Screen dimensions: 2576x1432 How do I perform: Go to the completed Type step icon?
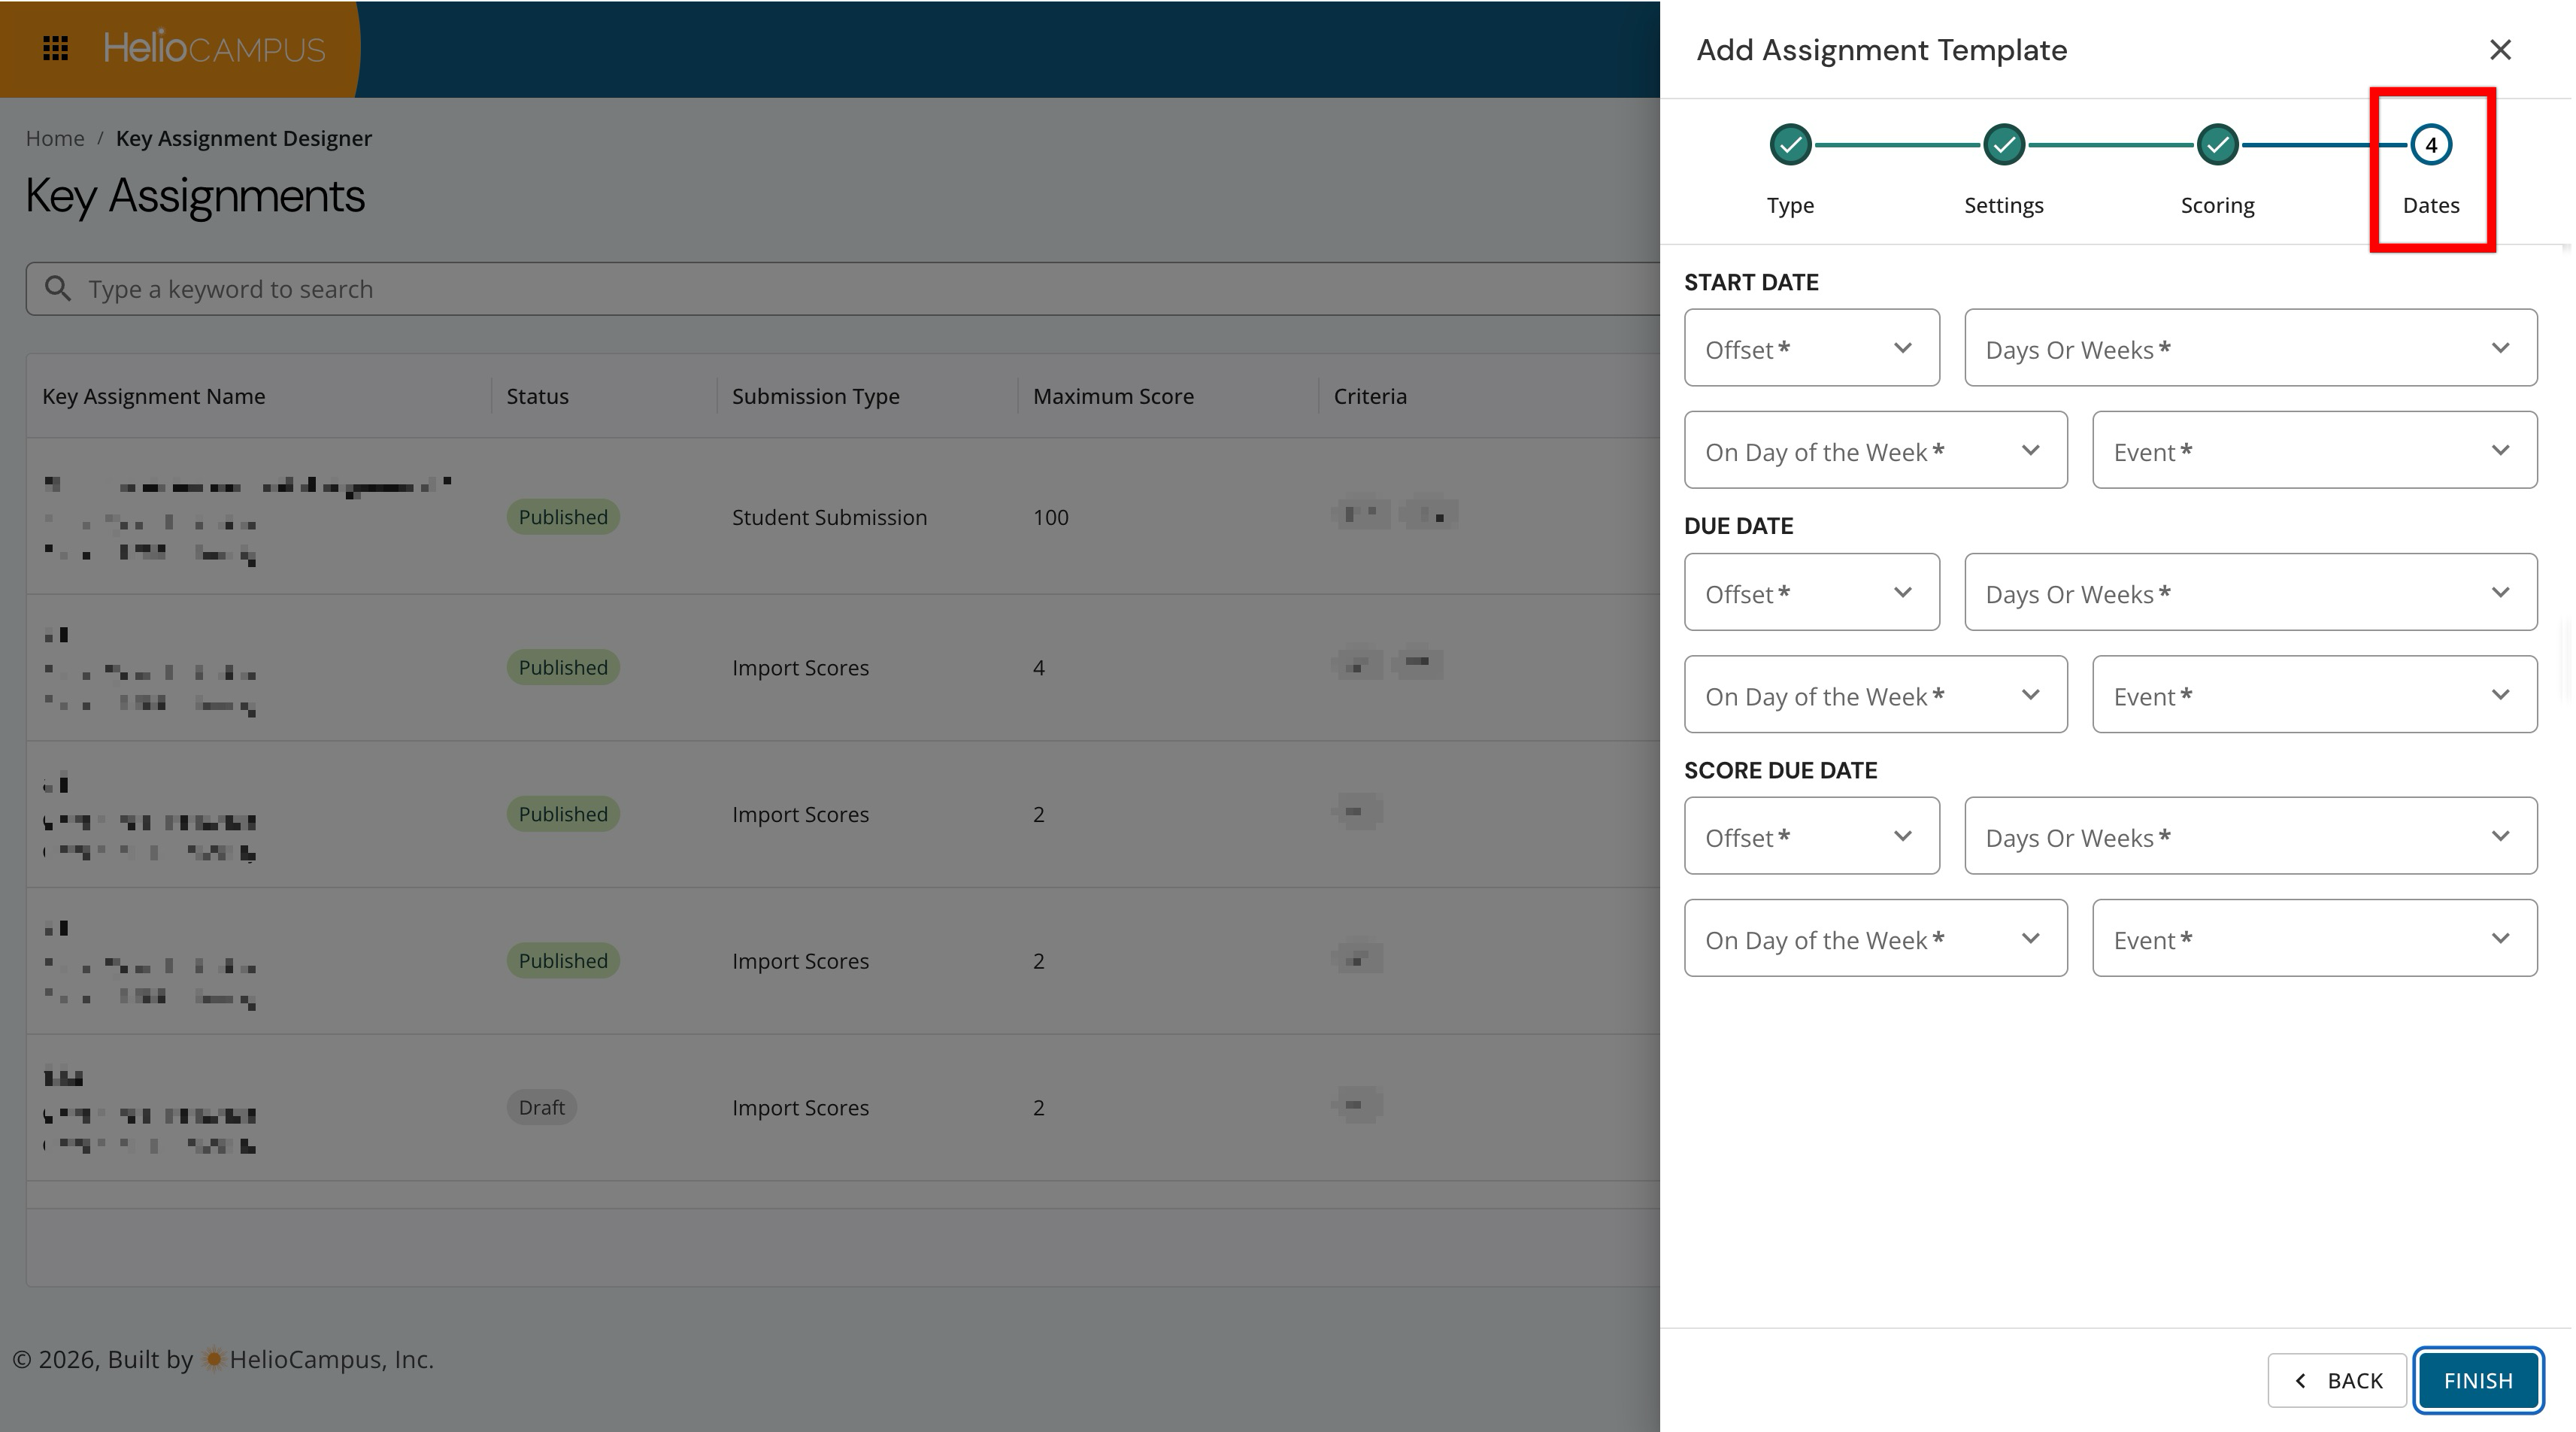pos(1790,145)
